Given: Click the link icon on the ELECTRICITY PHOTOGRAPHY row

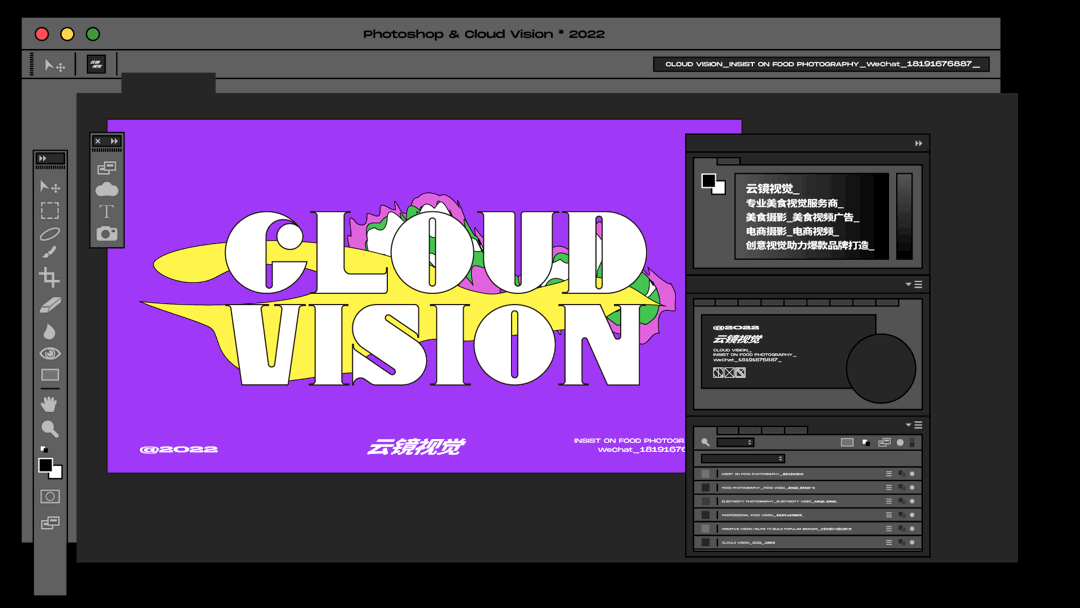Looking at the screenshot, I should [902, 501].
